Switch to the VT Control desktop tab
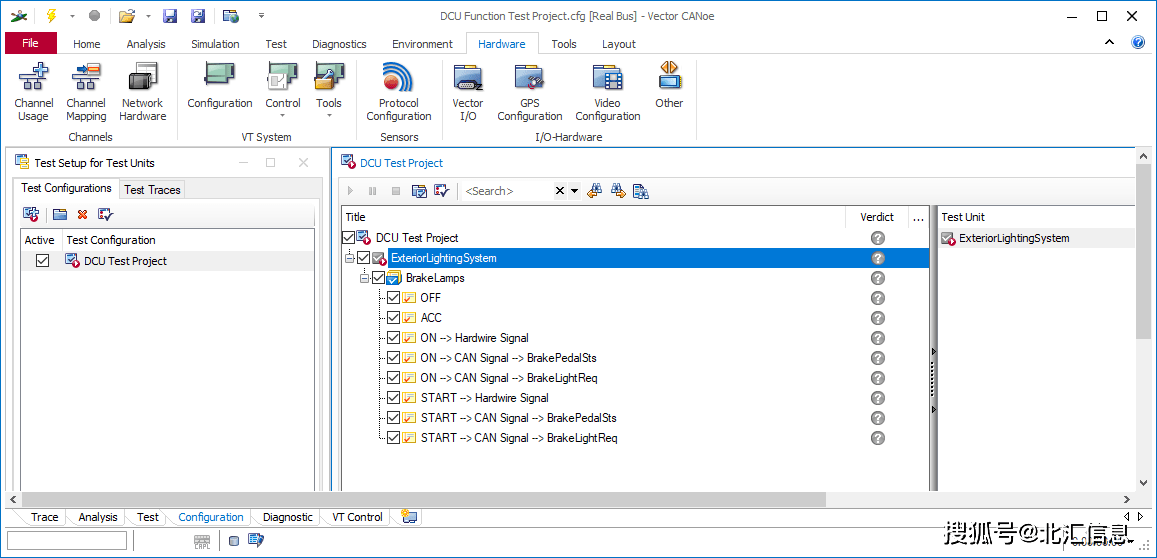 point(357,517)
